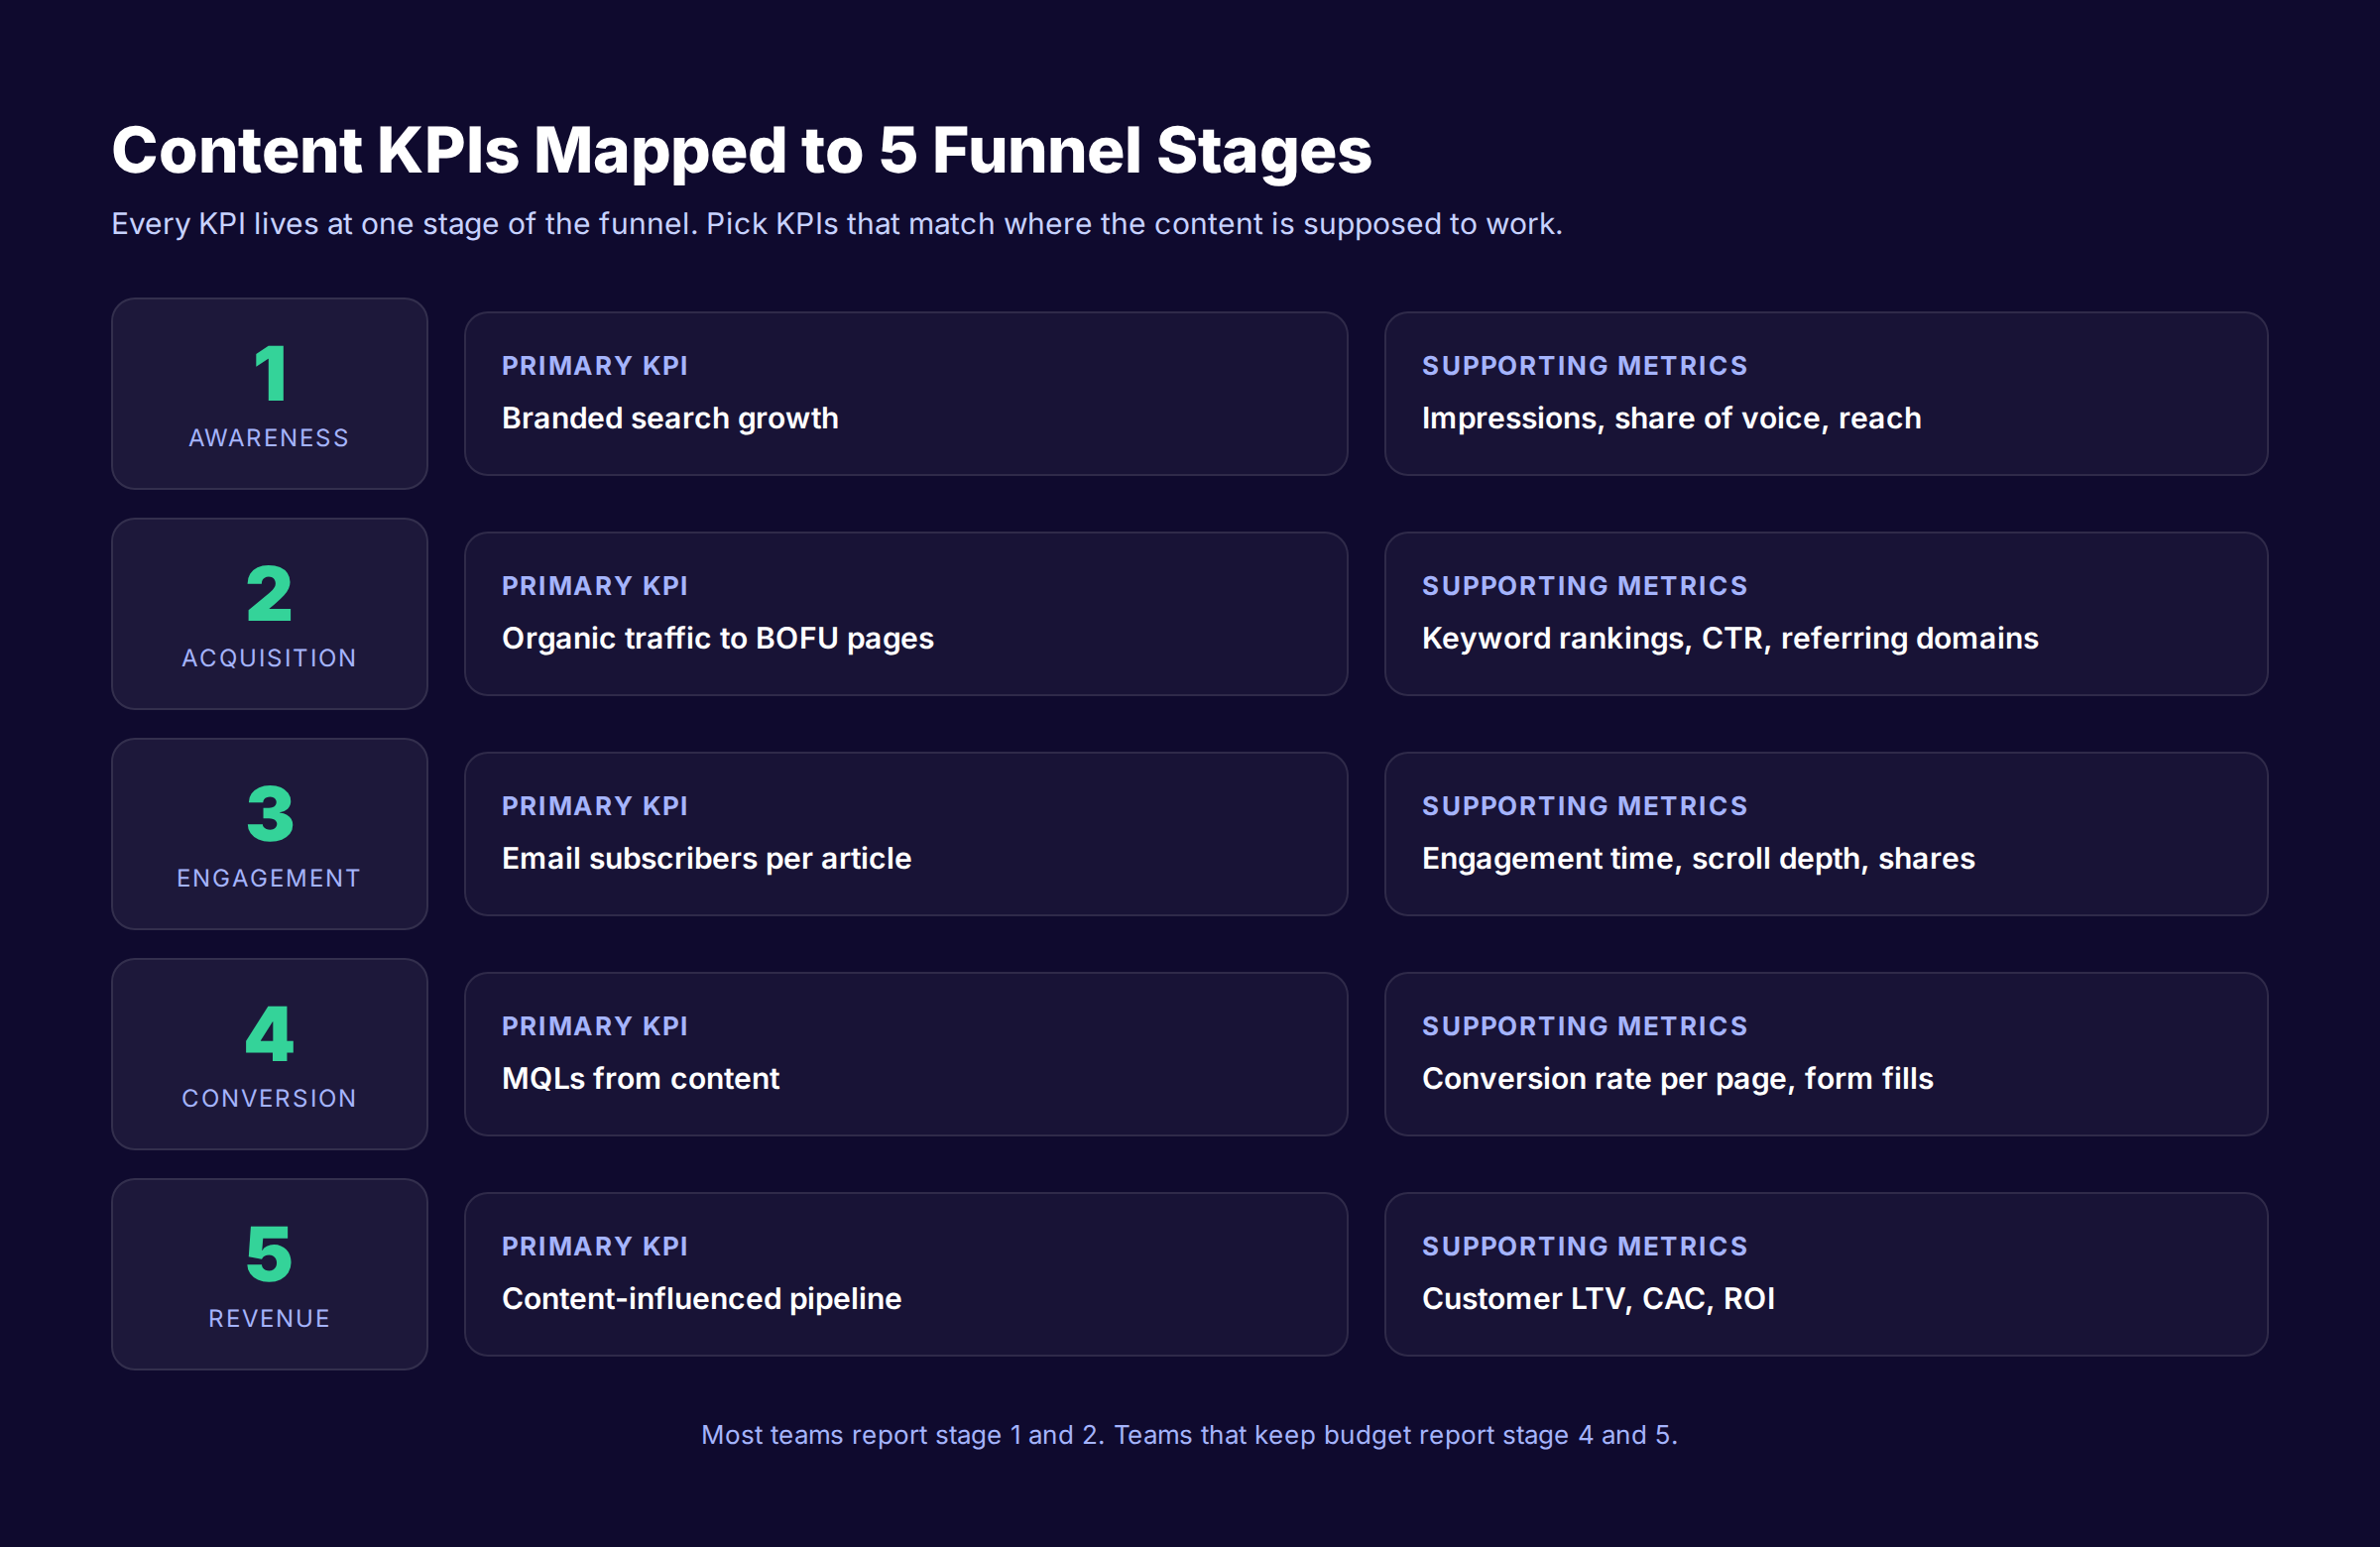
Task: Click 'SUPPORTING METRICS' label in Conversion row
Action: click(1584, 1026)
